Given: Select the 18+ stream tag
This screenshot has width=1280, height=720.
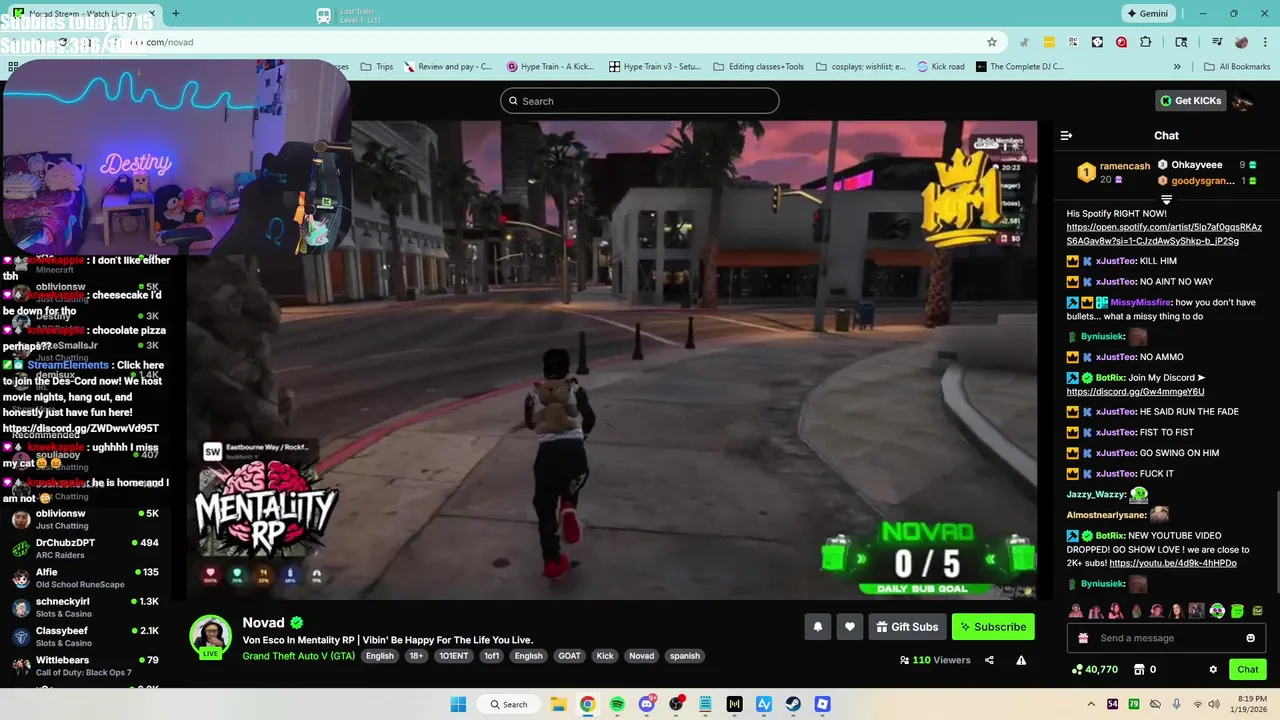Looking at the screenshot, I should click(416, 656).
